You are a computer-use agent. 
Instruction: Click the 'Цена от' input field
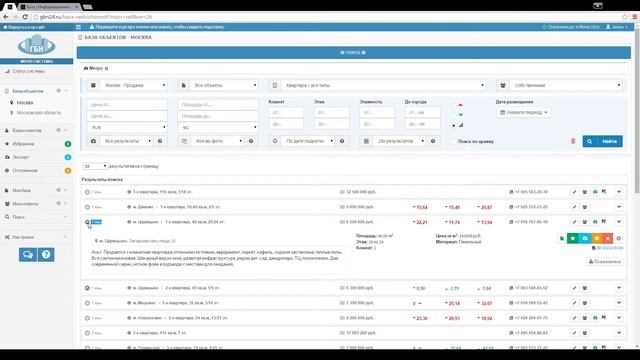coord(127,105)
